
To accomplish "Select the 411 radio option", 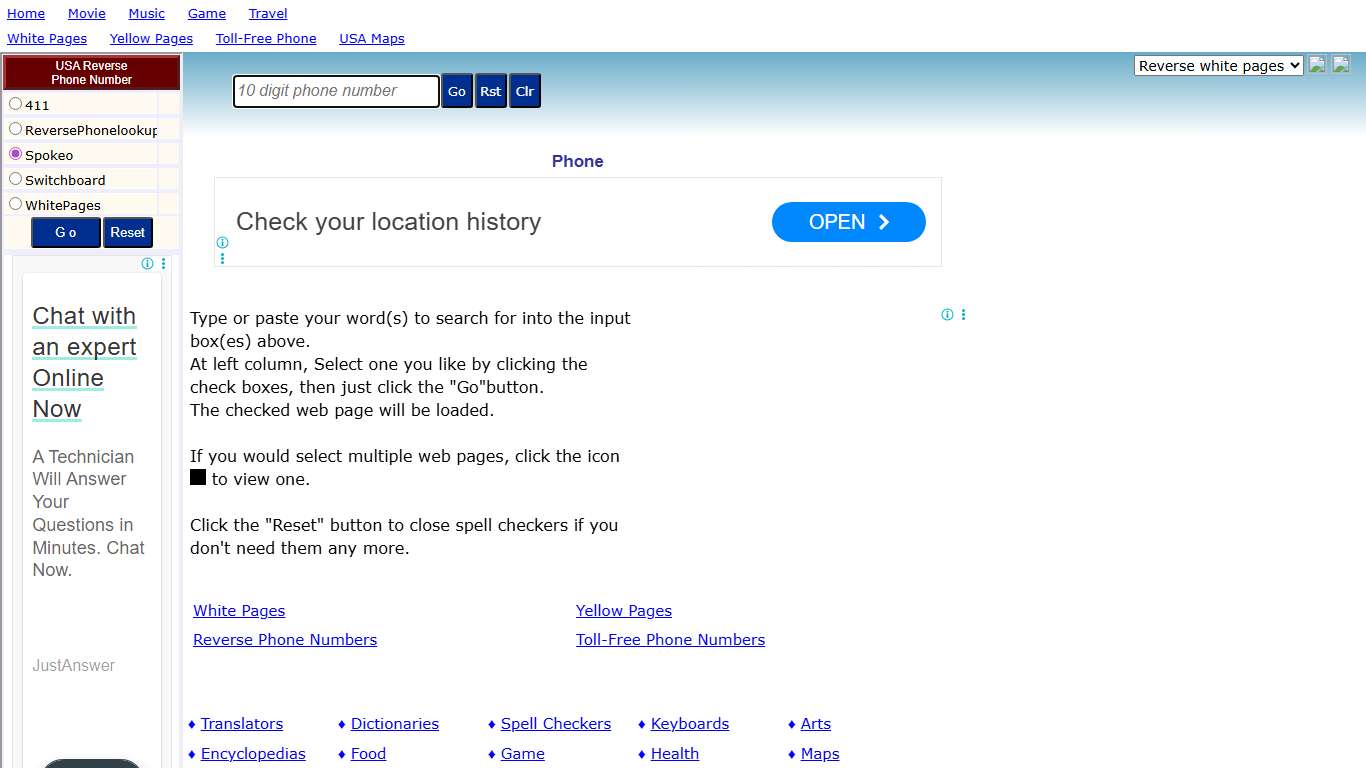I will click(16, 104).
